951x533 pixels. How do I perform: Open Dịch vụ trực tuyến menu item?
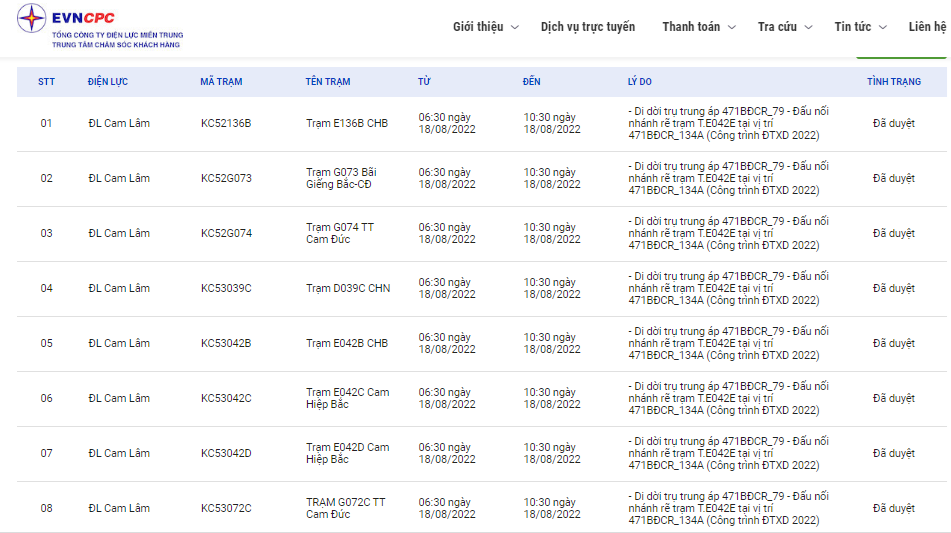(x=587, y=27)
